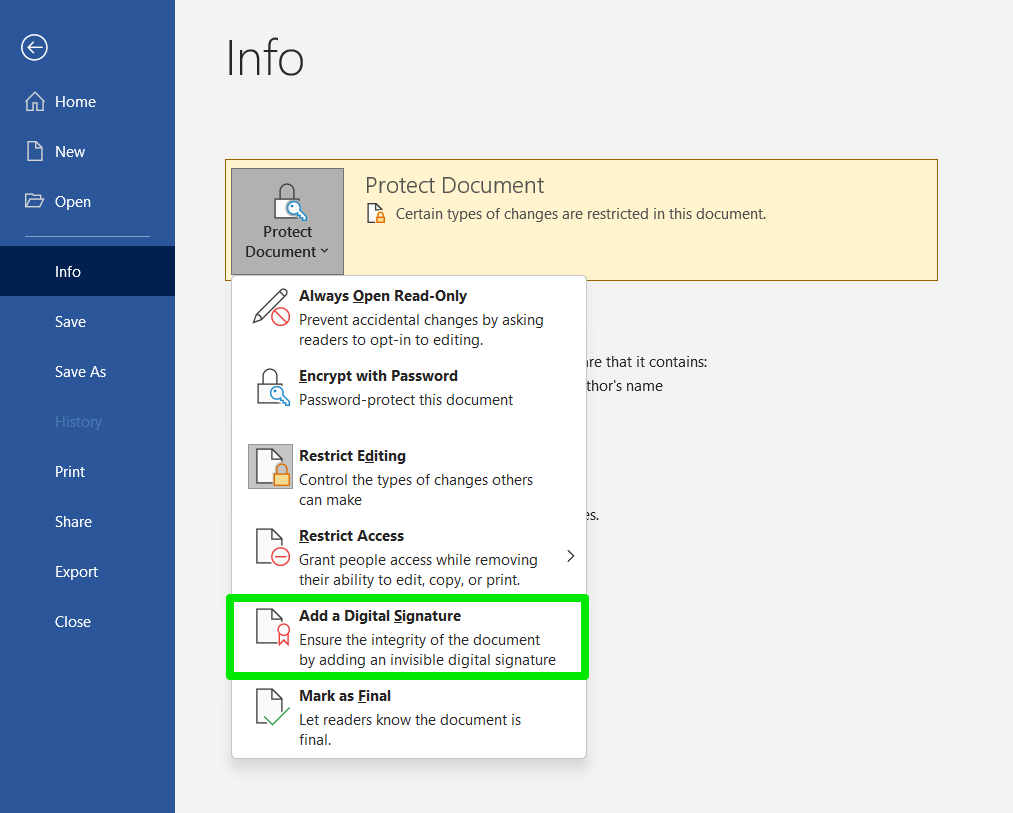Click the New blank page icon
Image resolution: width=1013 pixels, height=813 pixels.
35,152
